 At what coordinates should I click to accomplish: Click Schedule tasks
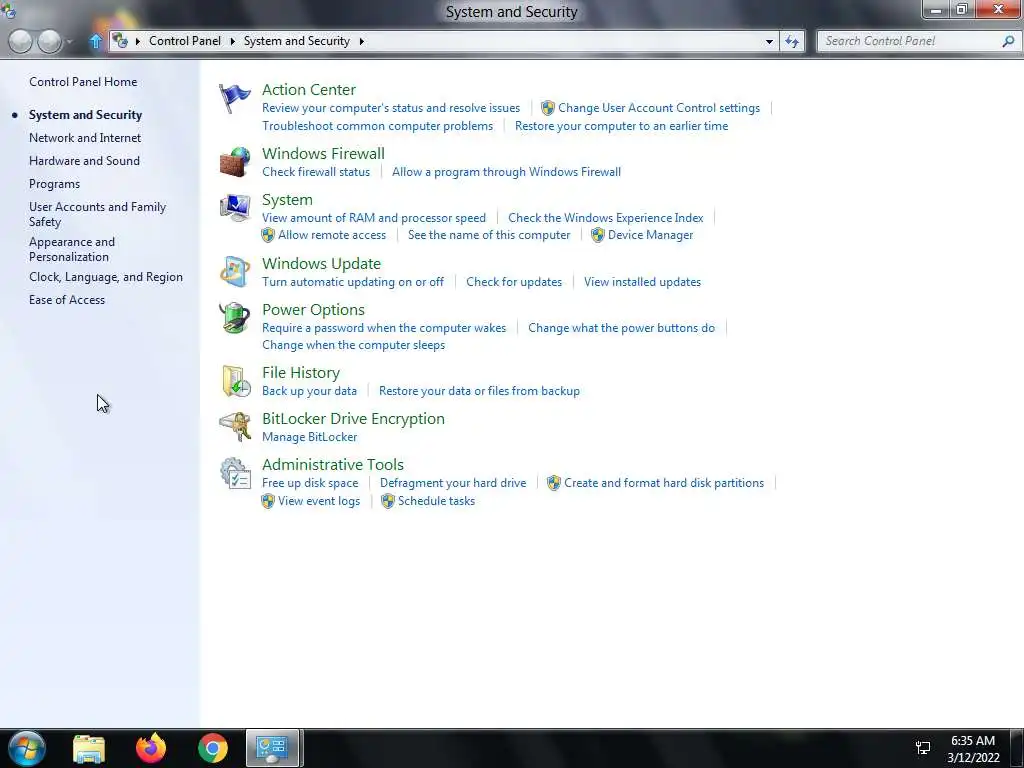click(x=436, y=501)
